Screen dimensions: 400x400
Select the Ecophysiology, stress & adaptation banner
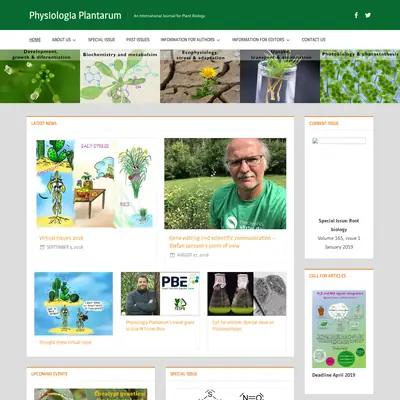coord(200,76)
